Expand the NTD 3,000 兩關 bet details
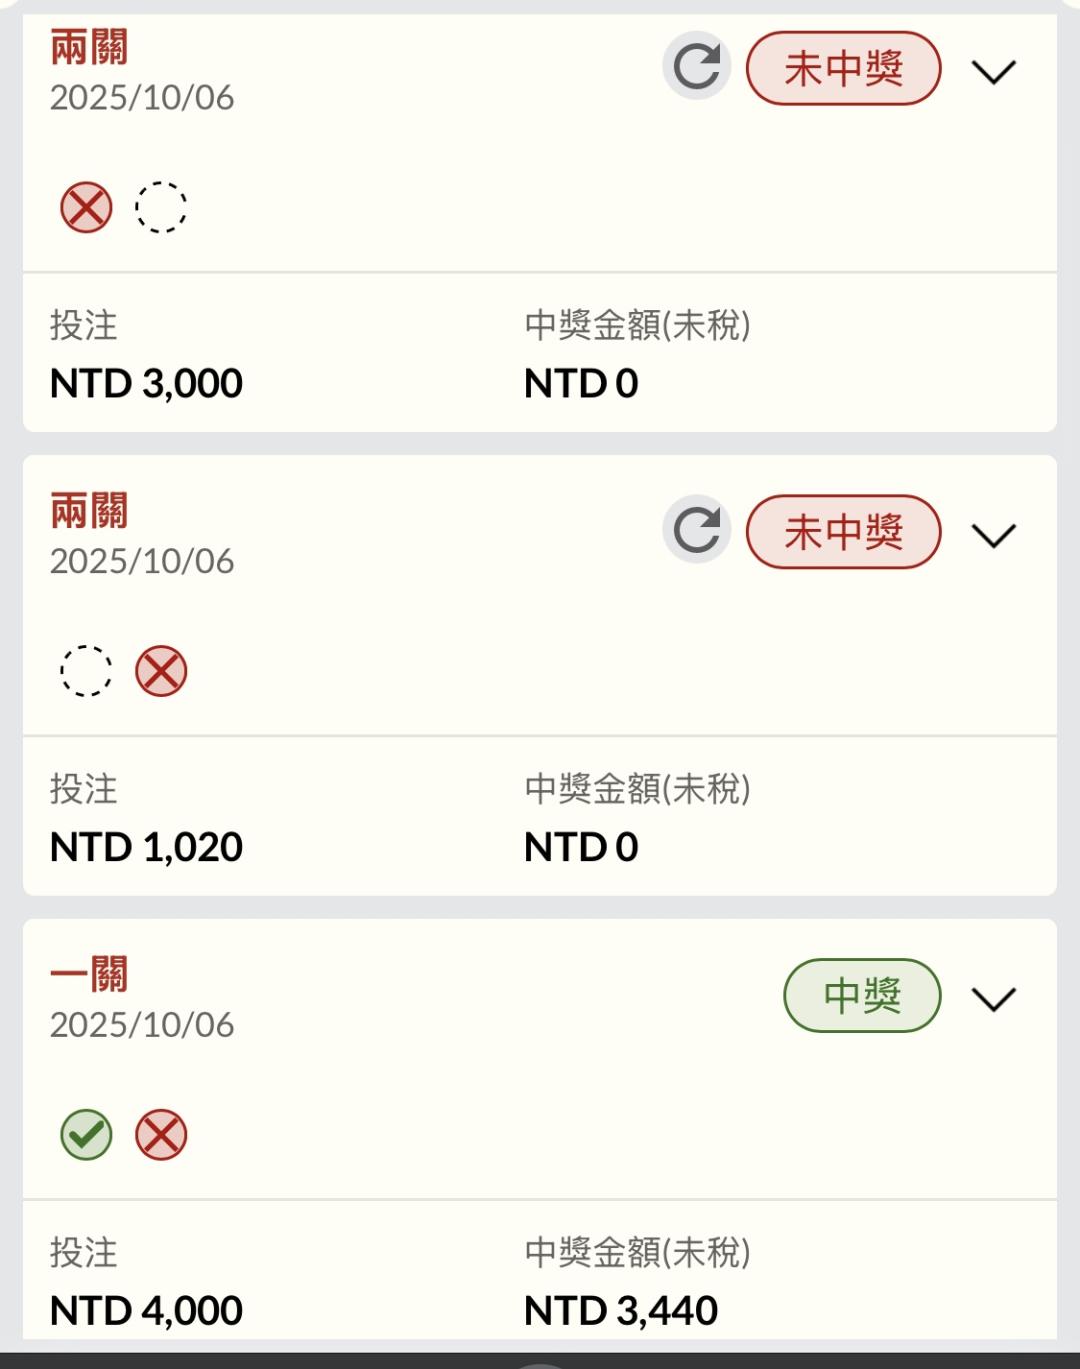Image resolution: width=1080 pixels, height=1369 pixels. (993, 72)
